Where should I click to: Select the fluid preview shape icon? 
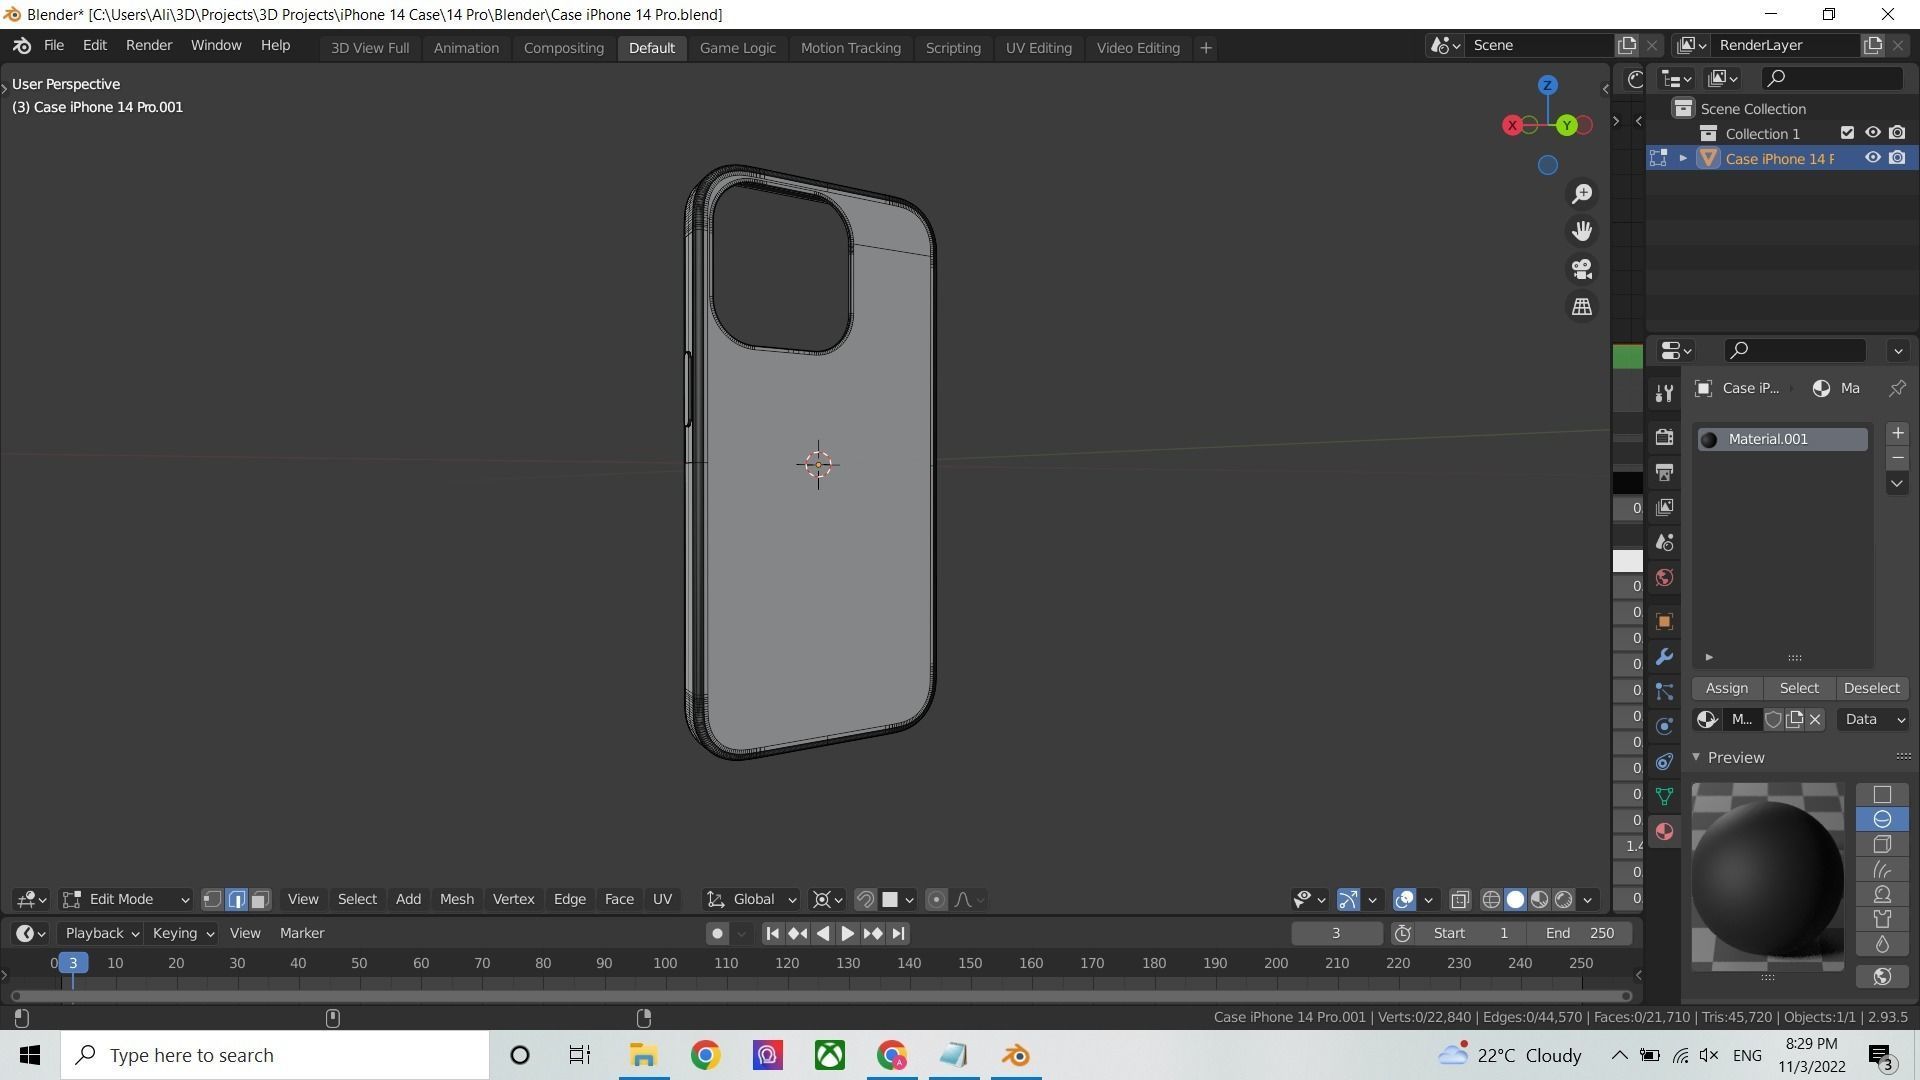1882,945
